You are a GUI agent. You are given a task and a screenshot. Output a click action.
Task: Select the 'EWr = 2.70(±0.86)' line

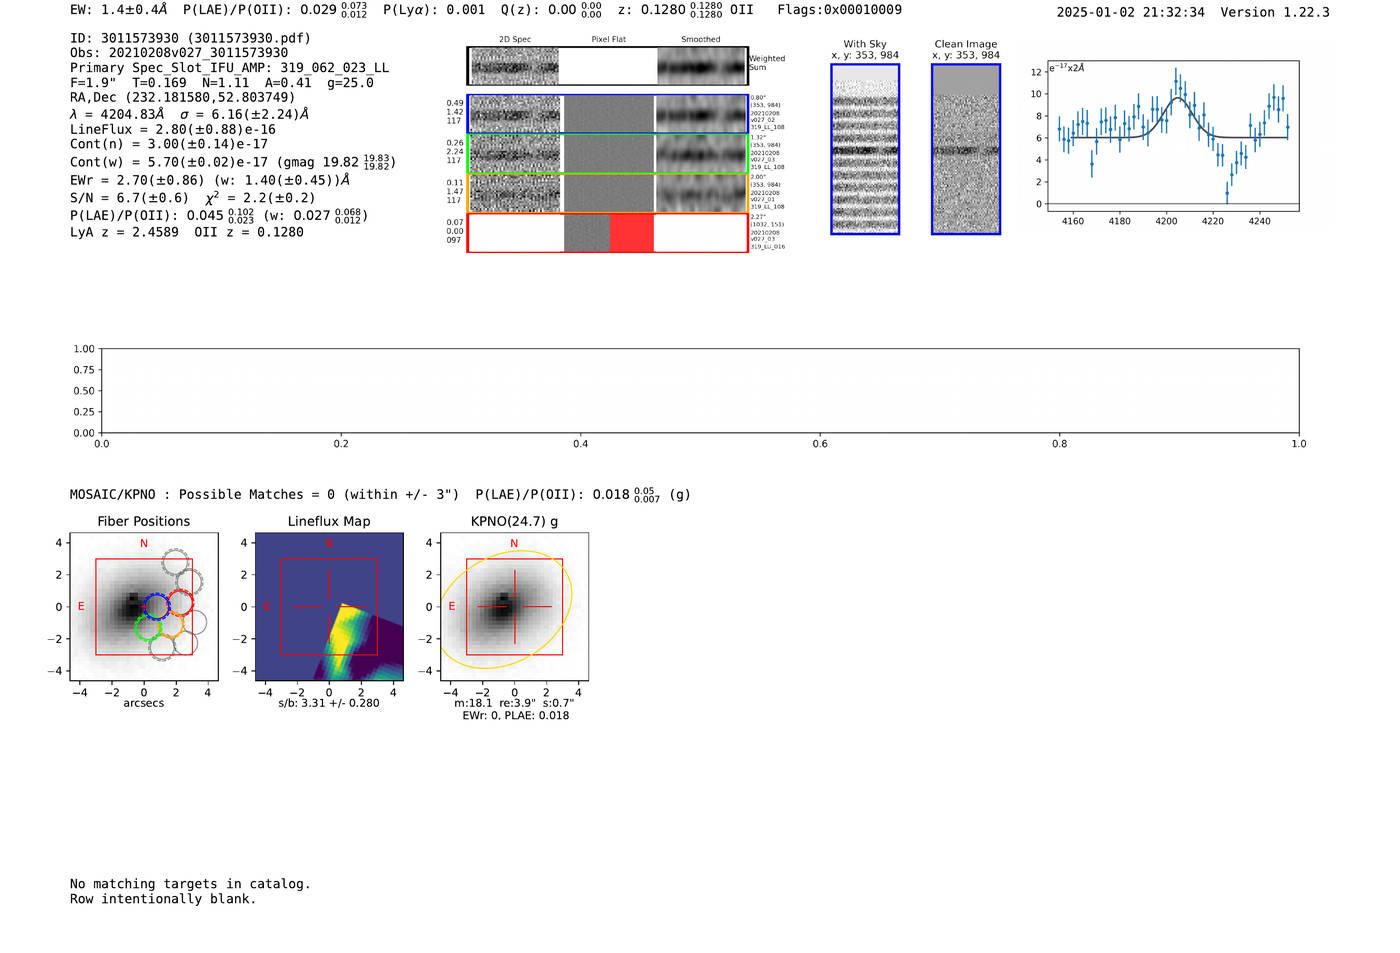(x=210, y=180)
